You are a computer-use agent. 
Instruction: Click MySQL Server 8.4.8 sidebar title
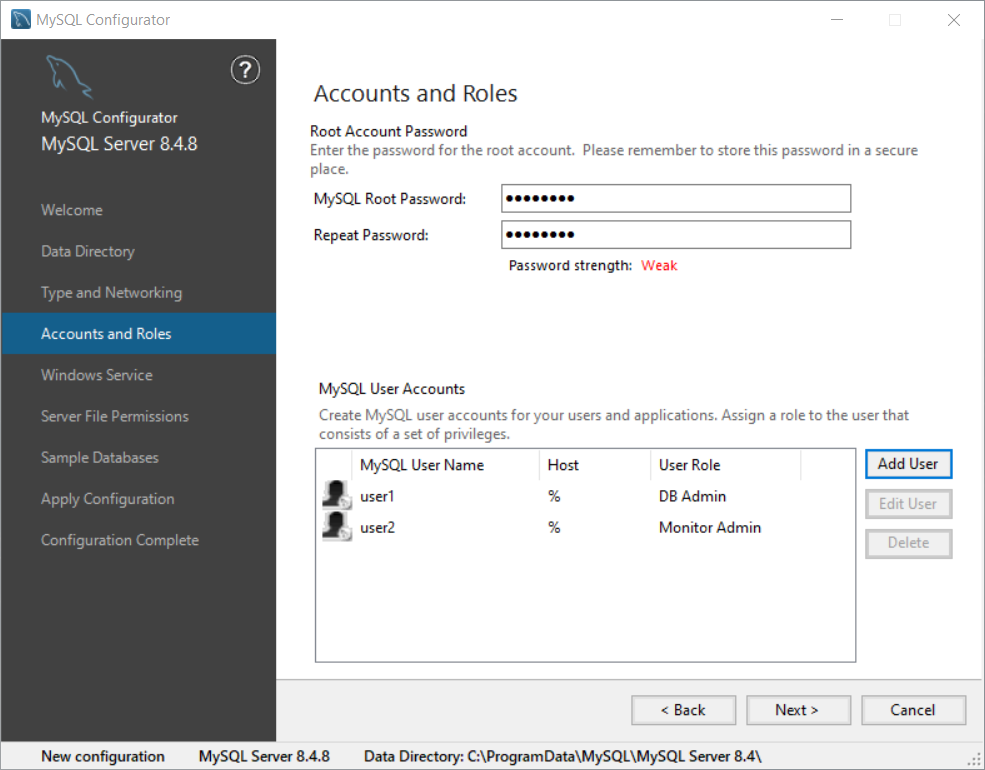tap(119, 144)
